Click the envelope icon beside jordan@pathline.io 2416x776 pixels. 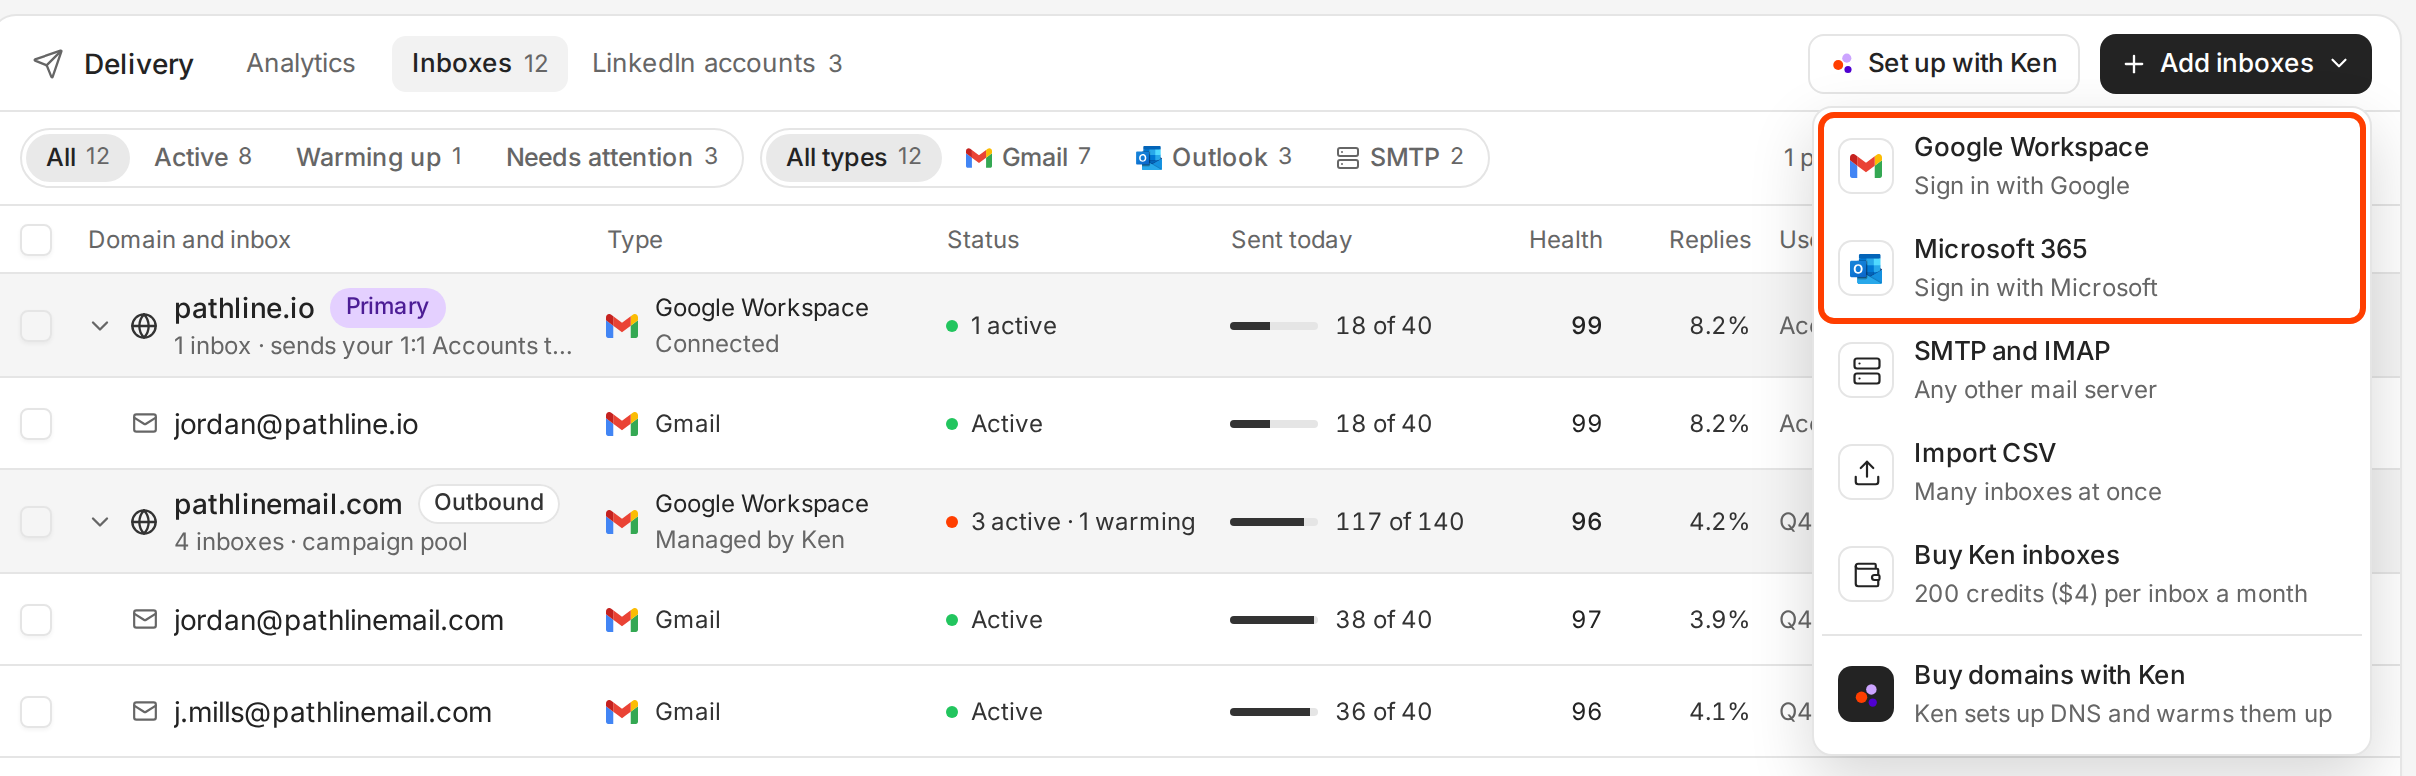point(145,424)
